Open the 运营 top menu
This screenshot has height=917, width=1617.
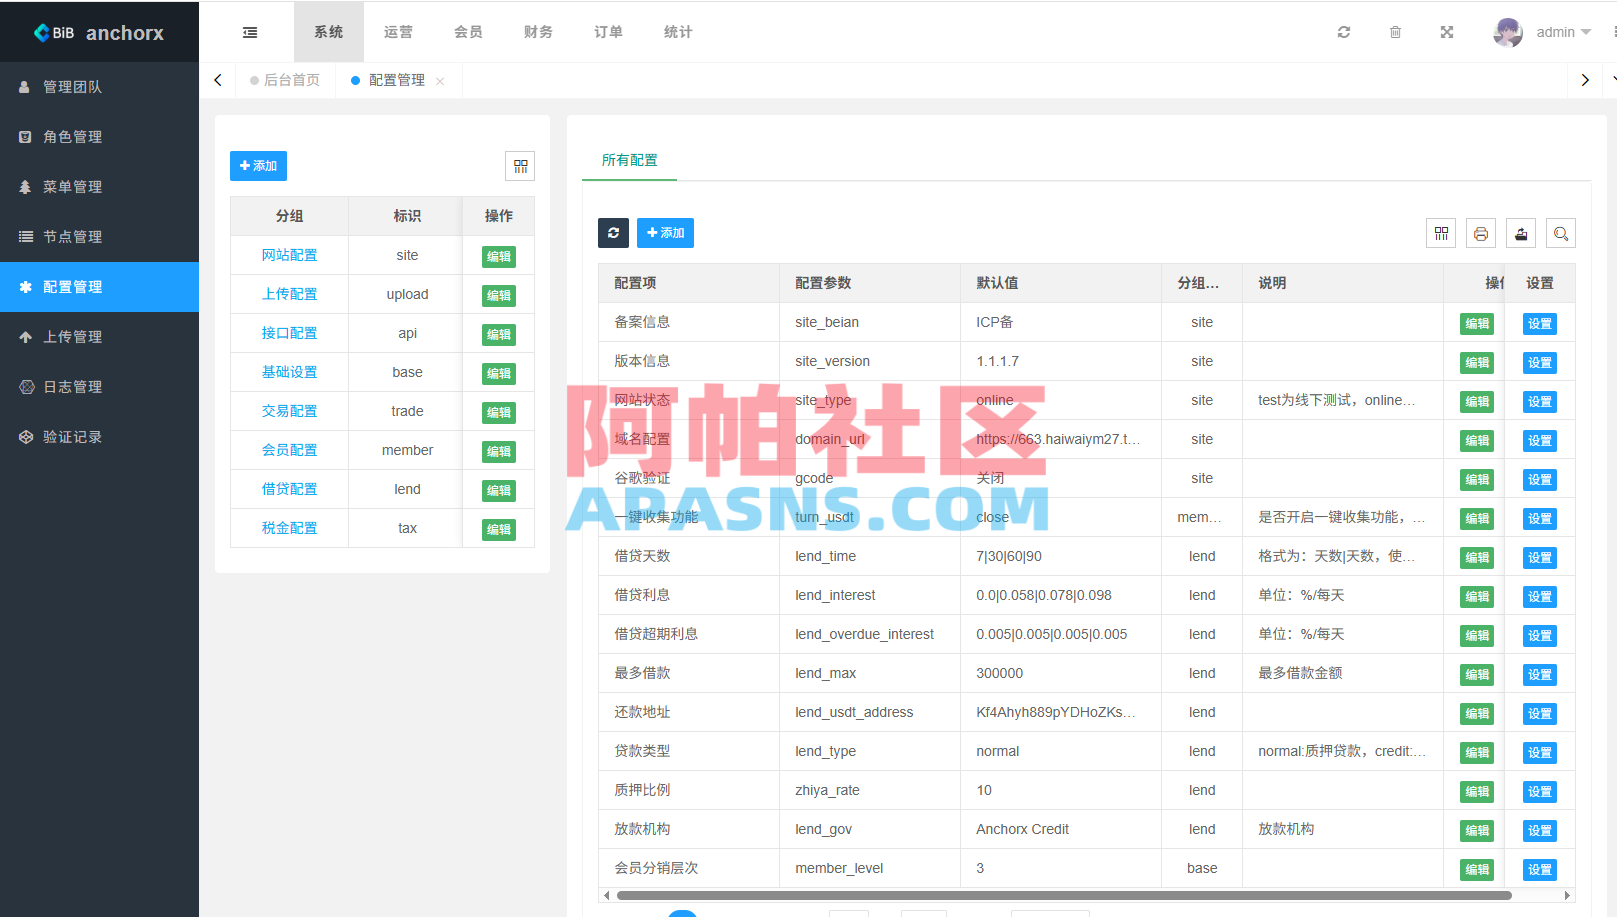[398, 32]
